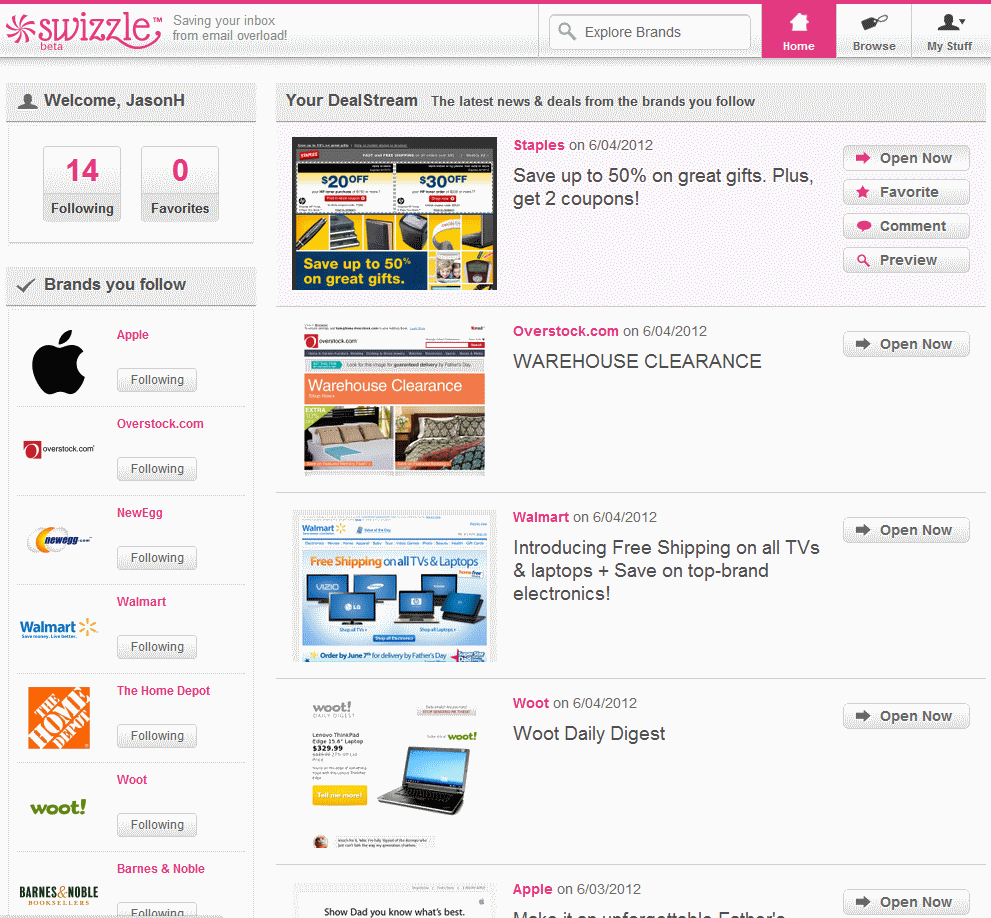Toggle Following button for NewEgg
Image resolution: width=991 pixels, height=918 pixels.
(157, 558)
